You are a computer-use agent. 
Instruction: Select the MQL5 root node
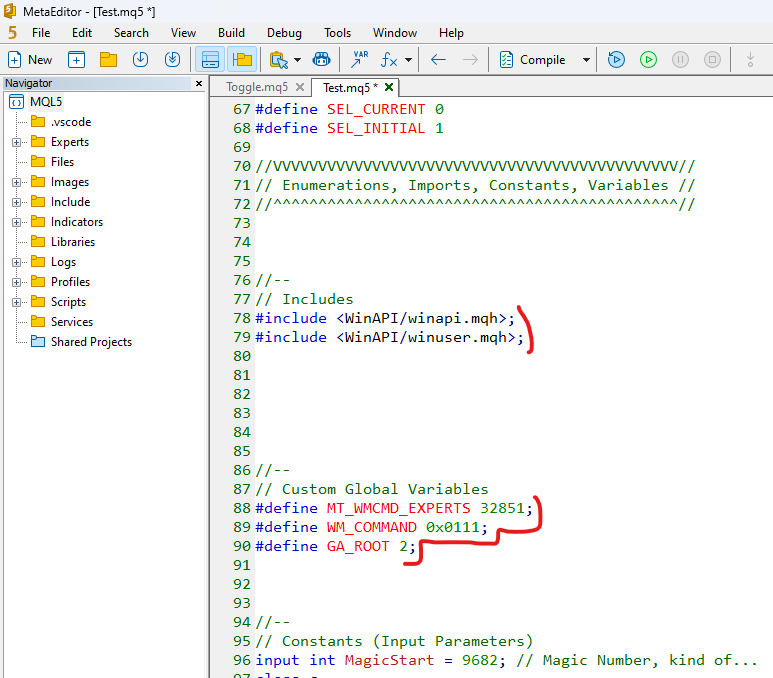(x=46, y=102)
